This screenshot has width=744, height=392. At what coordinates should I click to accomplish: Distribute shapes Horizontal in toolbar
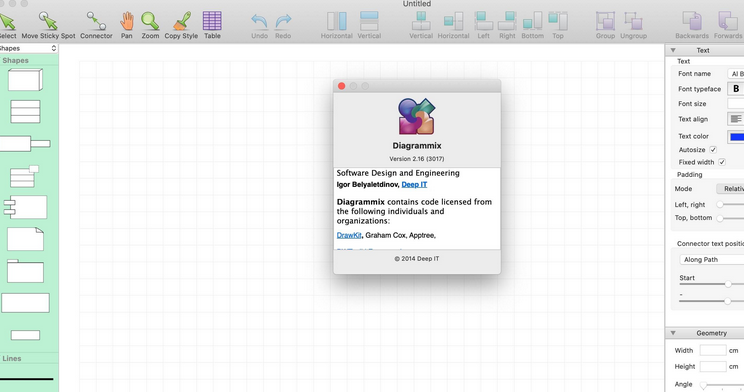[x=336, y=25]
